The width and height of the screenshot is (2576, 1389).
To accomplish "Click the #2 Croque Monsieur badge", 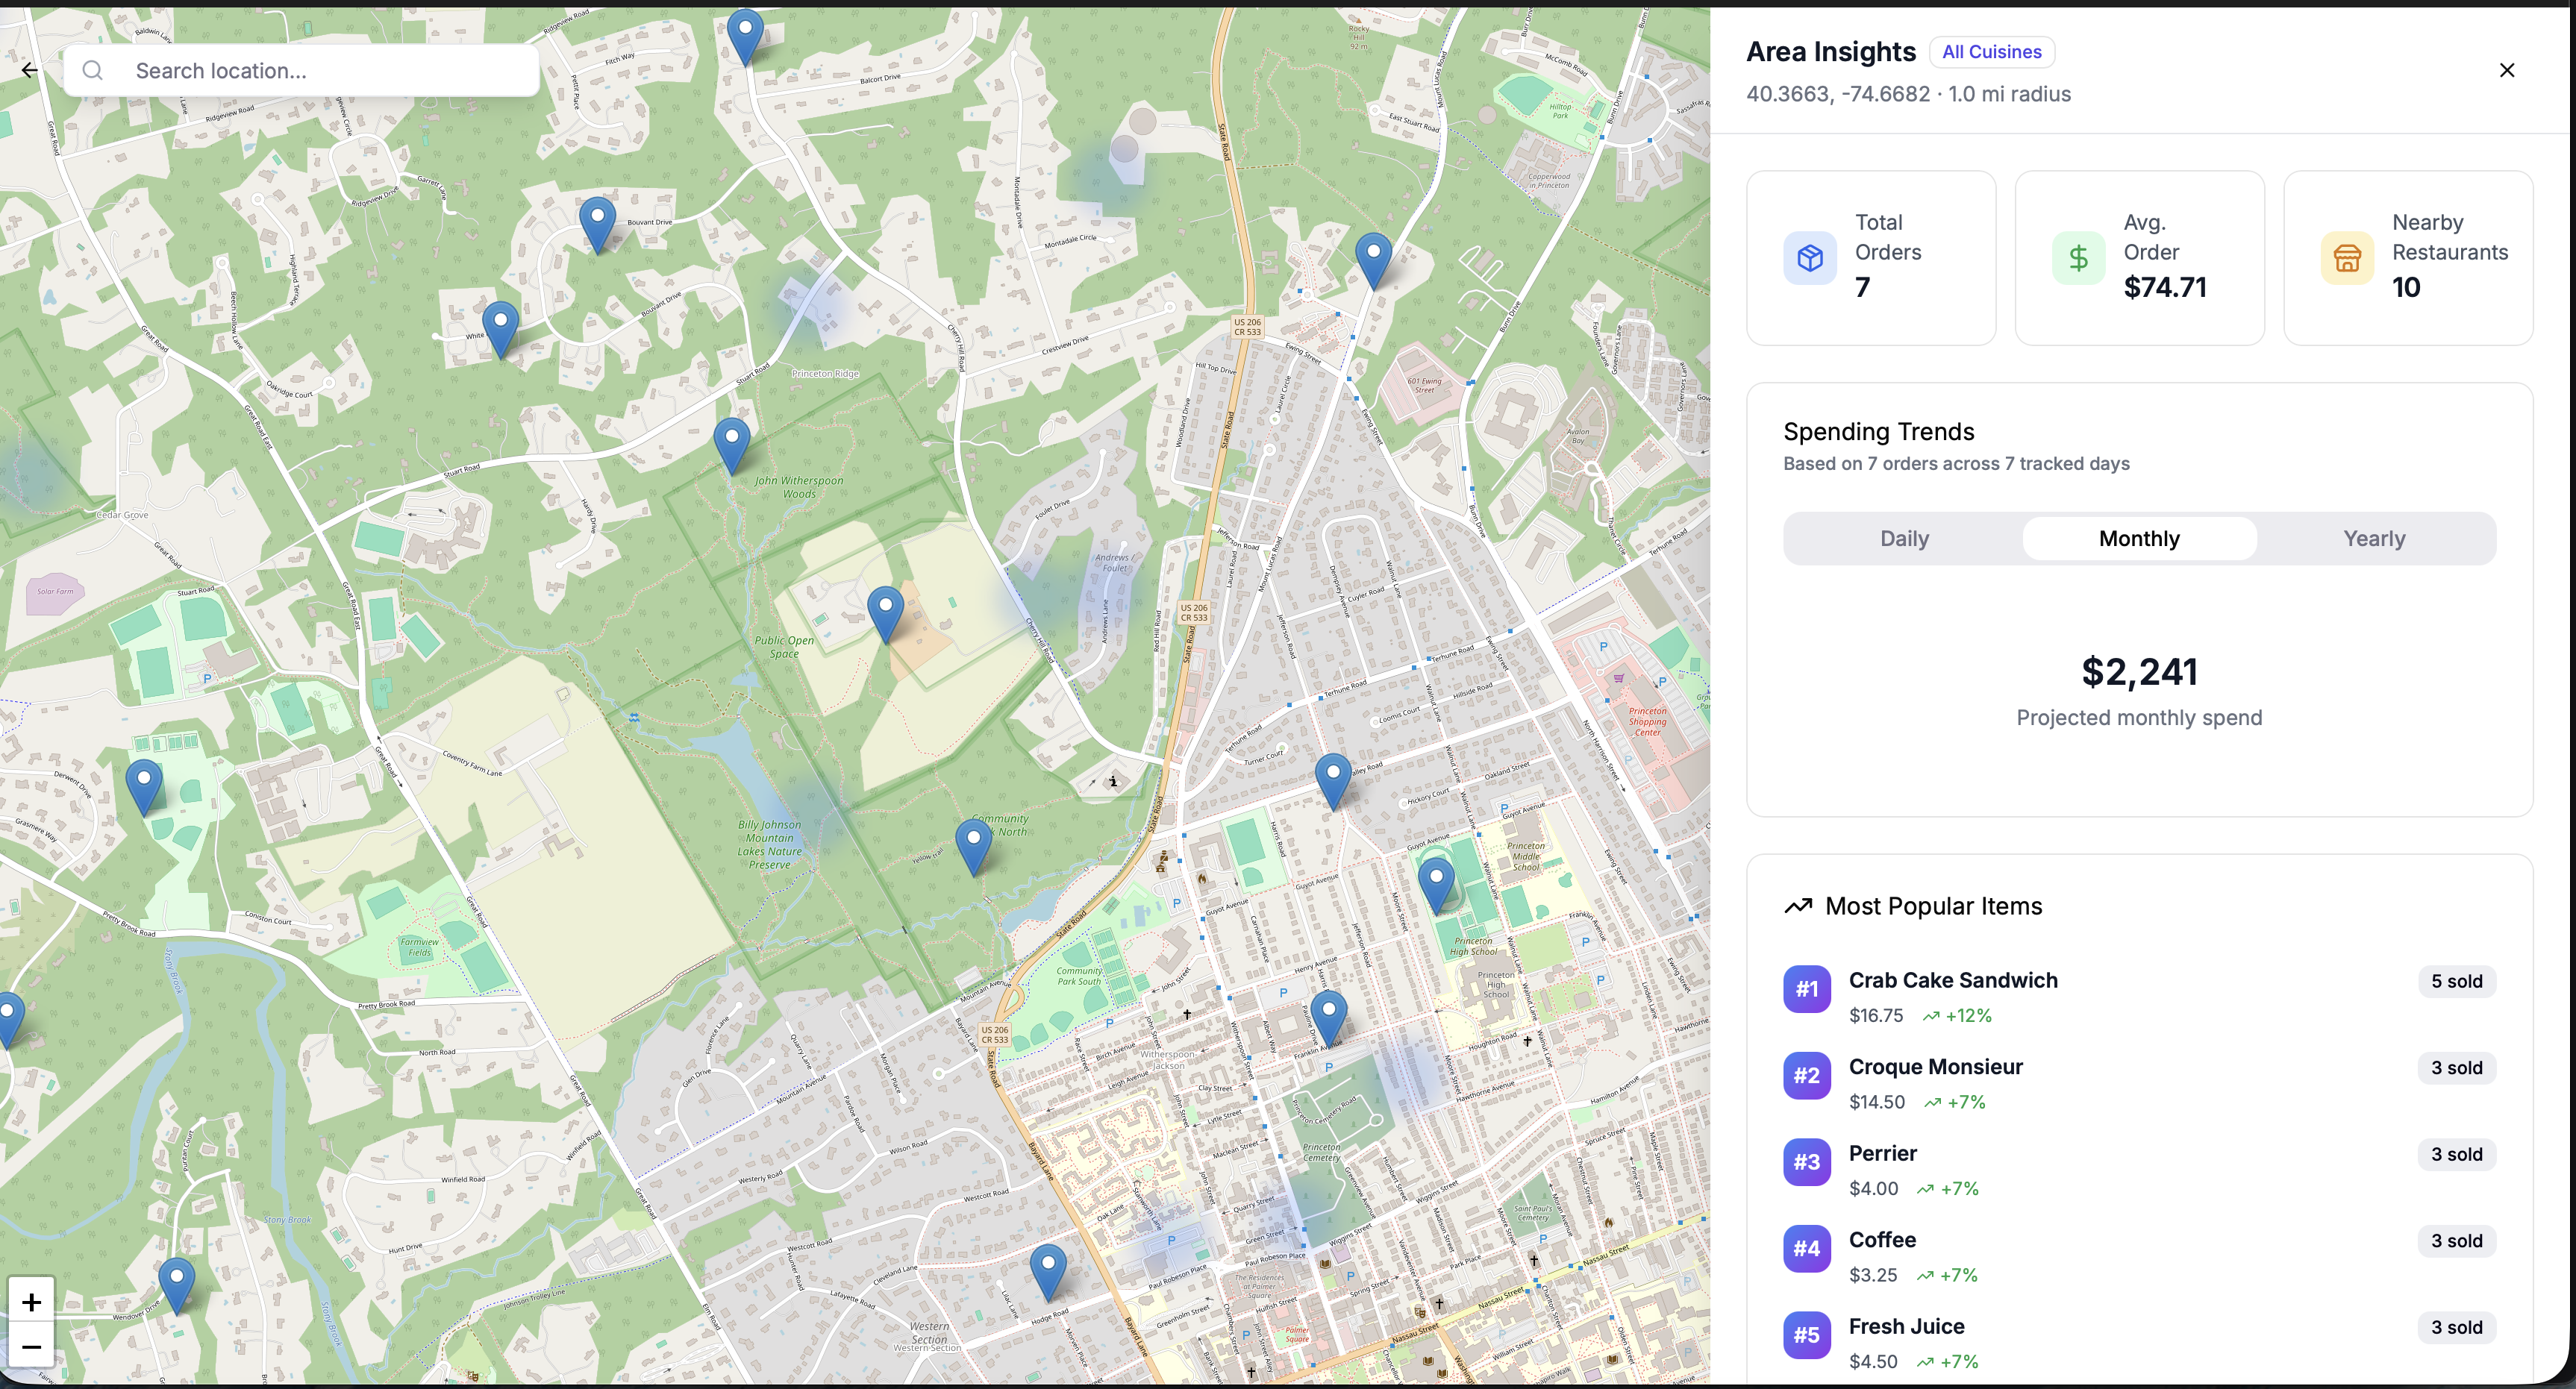I will coord(1806,1075).
